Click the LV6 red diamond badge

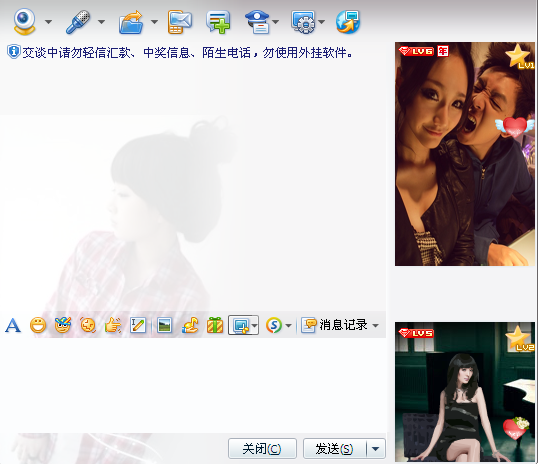point(416,51)
